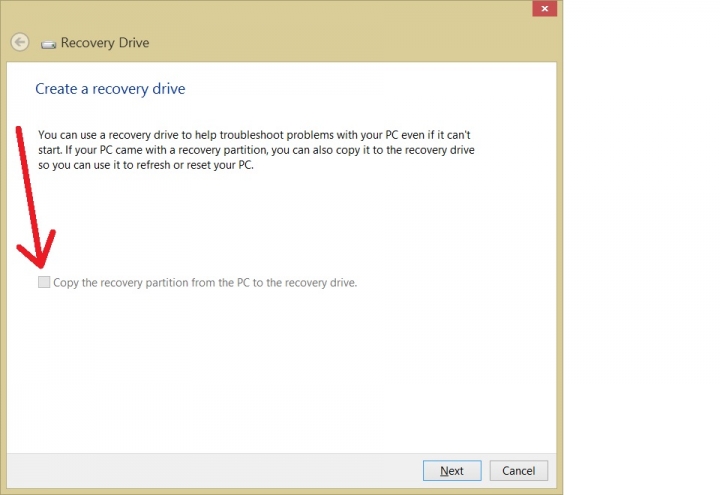The height and width of the screenshot is (495, 720).
Task: Click the Next button
Action: (x=452, y=471)
